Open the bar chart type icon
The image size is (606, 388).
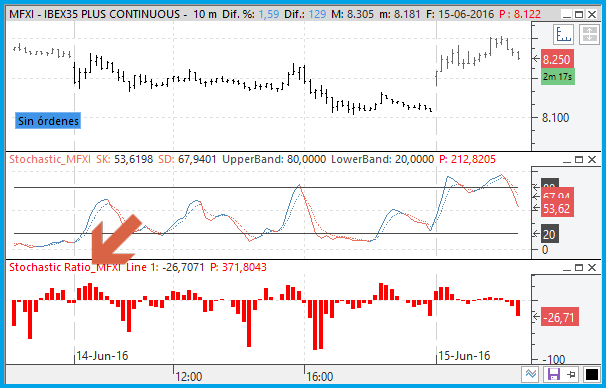pyautogui.click(x=563, y=34)
